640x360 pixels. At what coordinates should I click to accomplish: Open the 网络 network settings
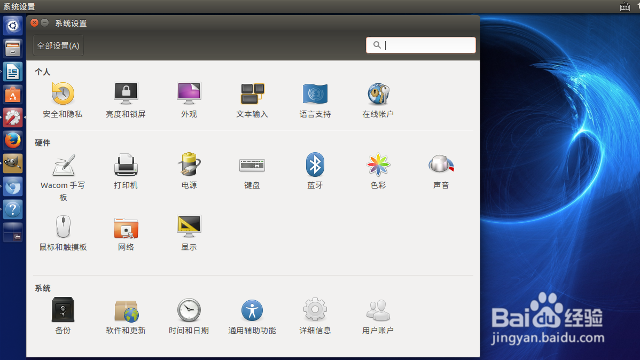coord(126,233)
